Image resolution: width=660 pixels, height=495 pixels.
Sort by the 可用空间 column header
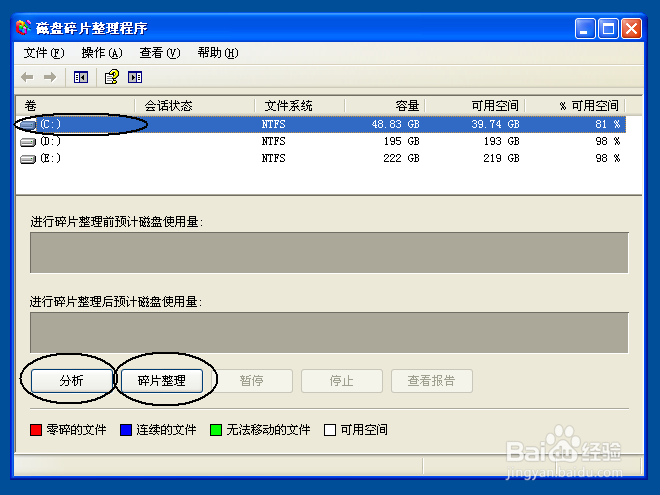click(475, 106)
